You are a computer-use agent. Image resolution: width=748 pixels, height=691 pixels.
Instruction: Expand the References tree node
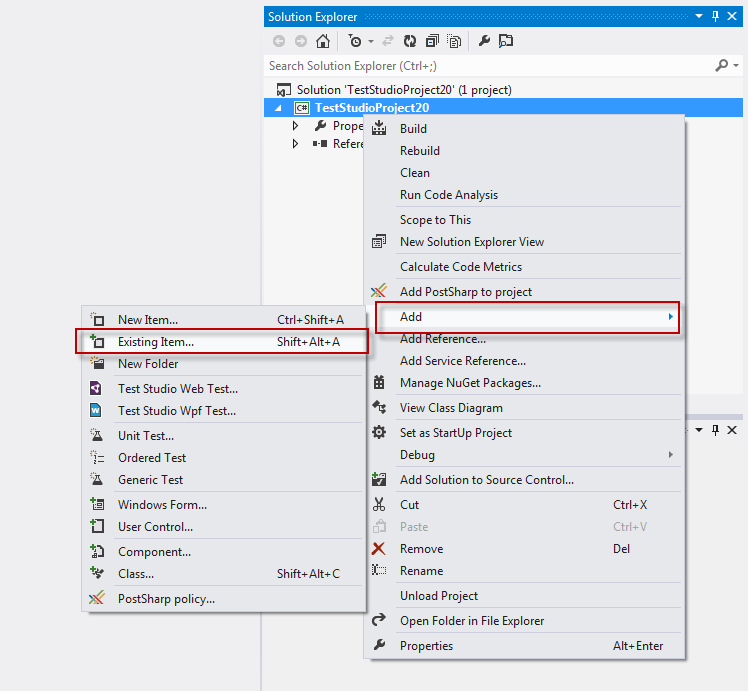[295, 144]
